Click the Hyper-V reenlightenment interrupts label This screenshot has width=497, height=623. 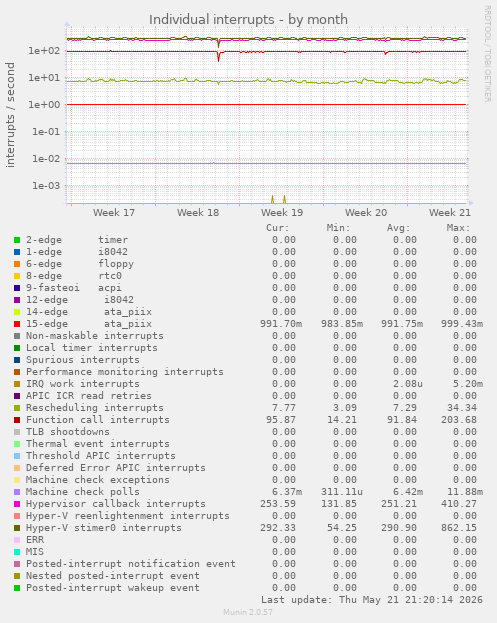click(x=128, y=516)
